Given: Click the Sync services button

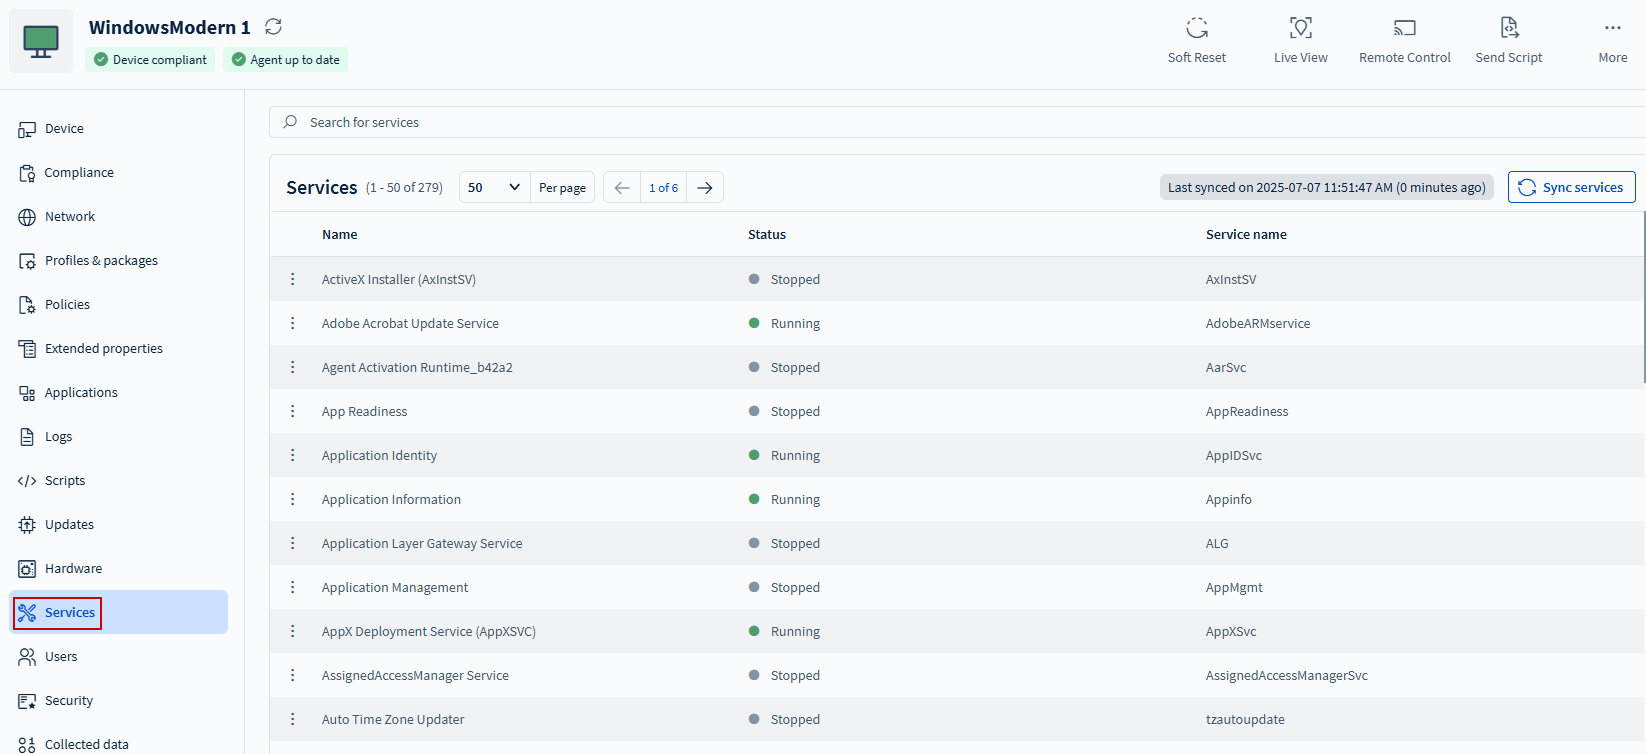Looking at the screenshot, I should [x=1571, y=188].
